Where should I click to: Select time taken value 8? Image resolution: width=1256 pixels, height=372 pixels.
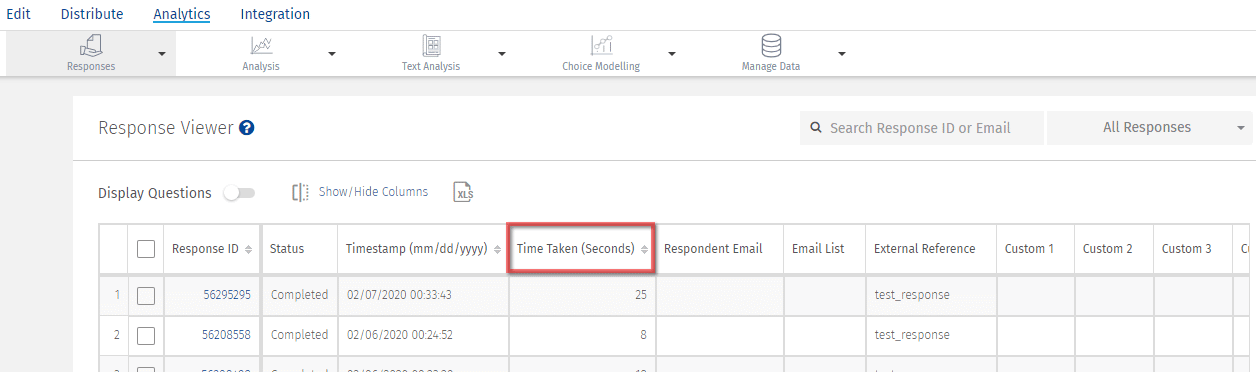pyautogui.click(x=644, y=335)
